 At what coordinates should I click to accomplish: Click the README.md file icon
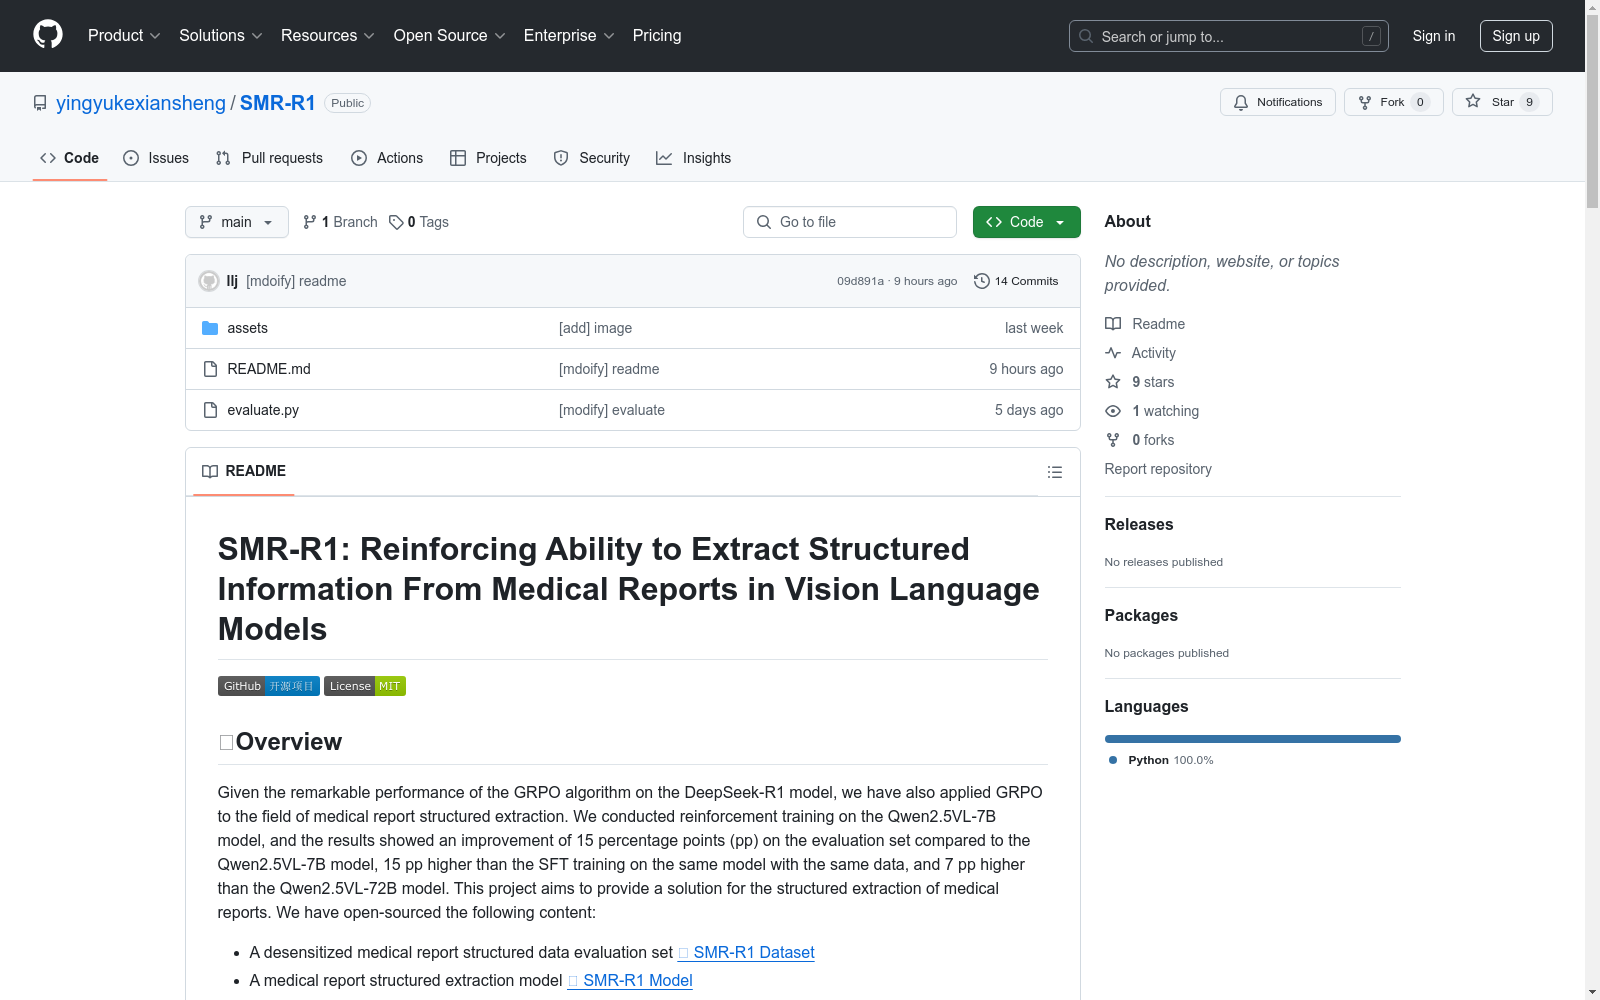point(210,369)
